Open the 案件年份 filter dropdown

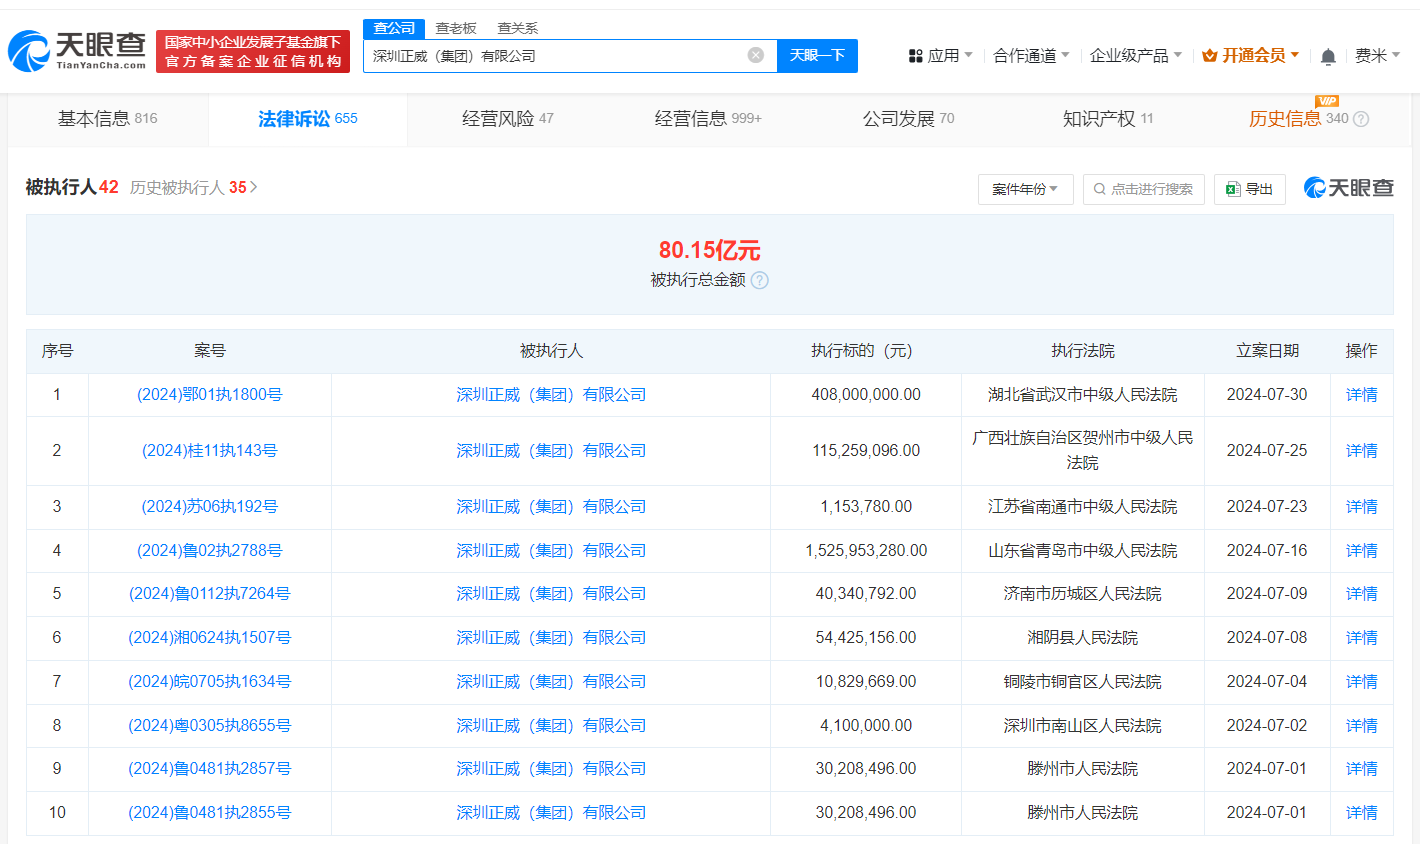click(1025, 188)
